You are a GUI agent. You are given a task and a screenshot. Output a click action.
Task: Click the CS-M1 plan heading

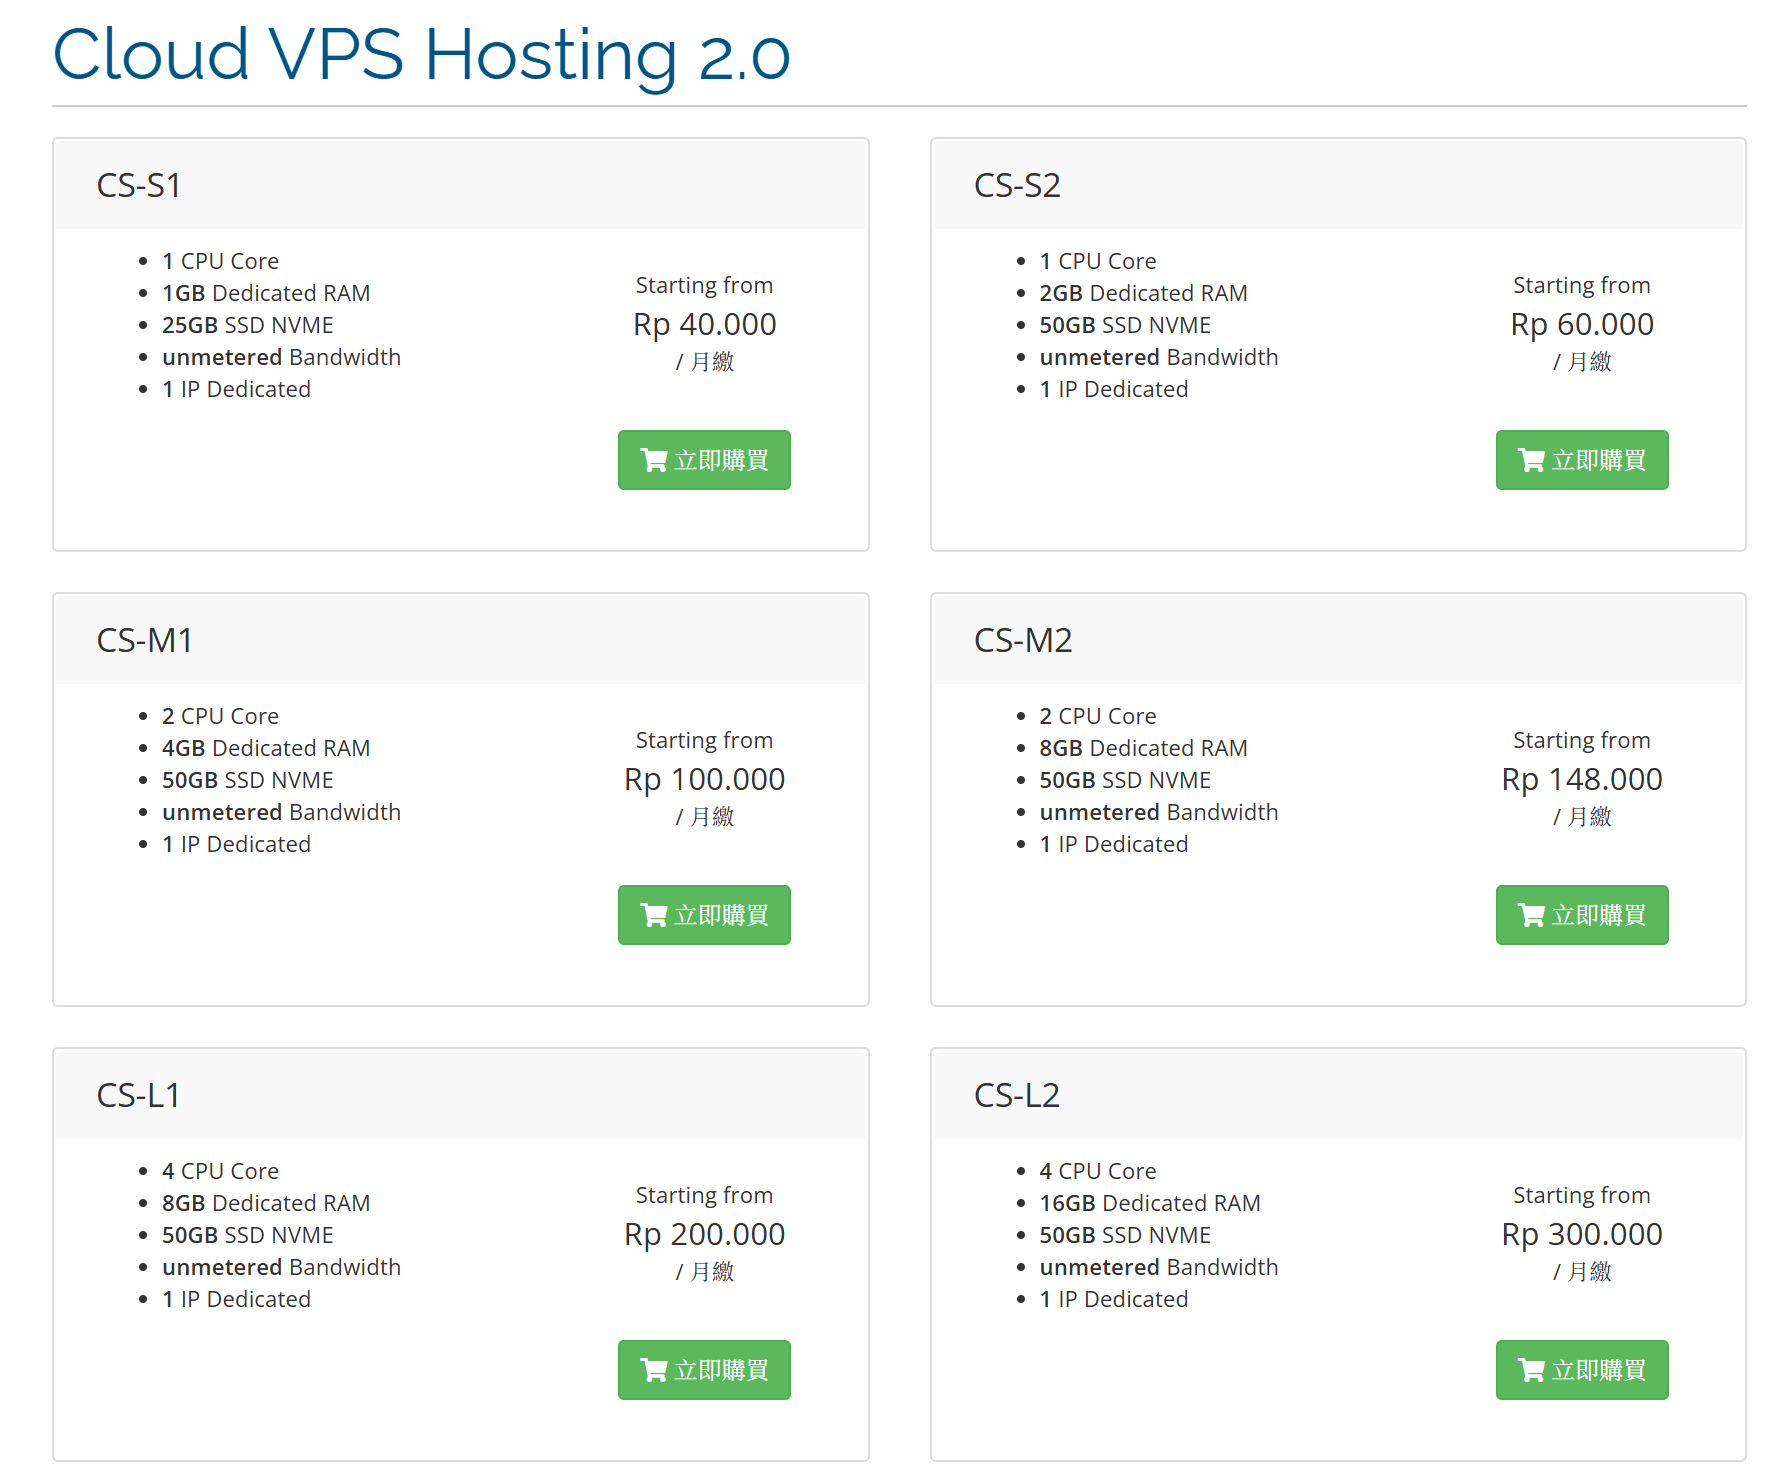tap(144, 641)
